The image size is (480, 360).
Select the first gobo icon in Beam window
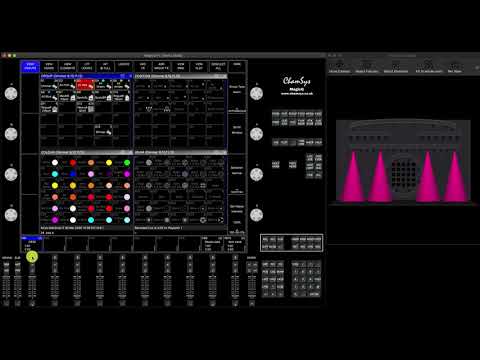click(149, 163)
